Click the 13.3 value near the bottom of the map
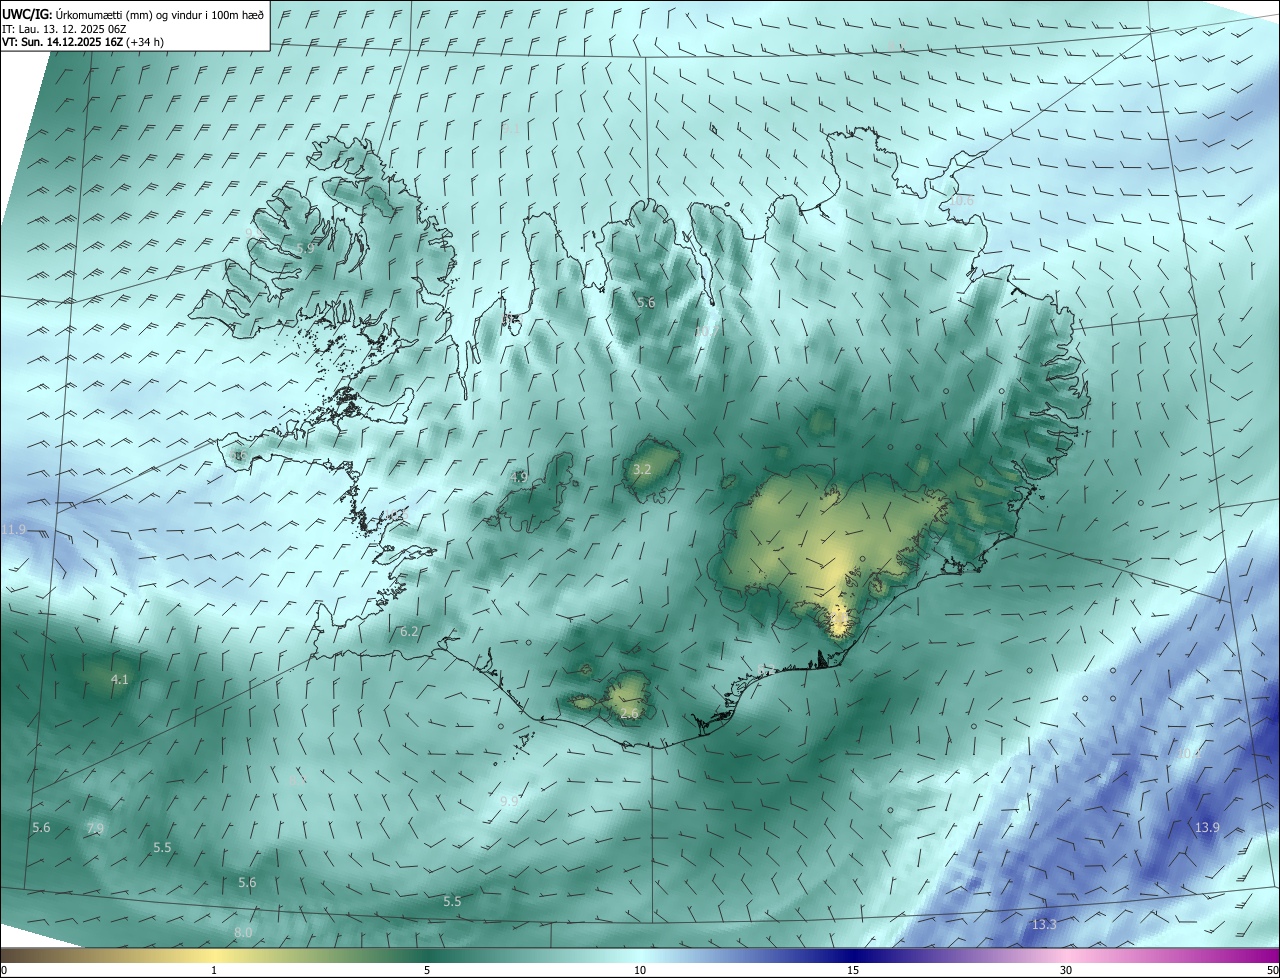 tap(1043, 924)
